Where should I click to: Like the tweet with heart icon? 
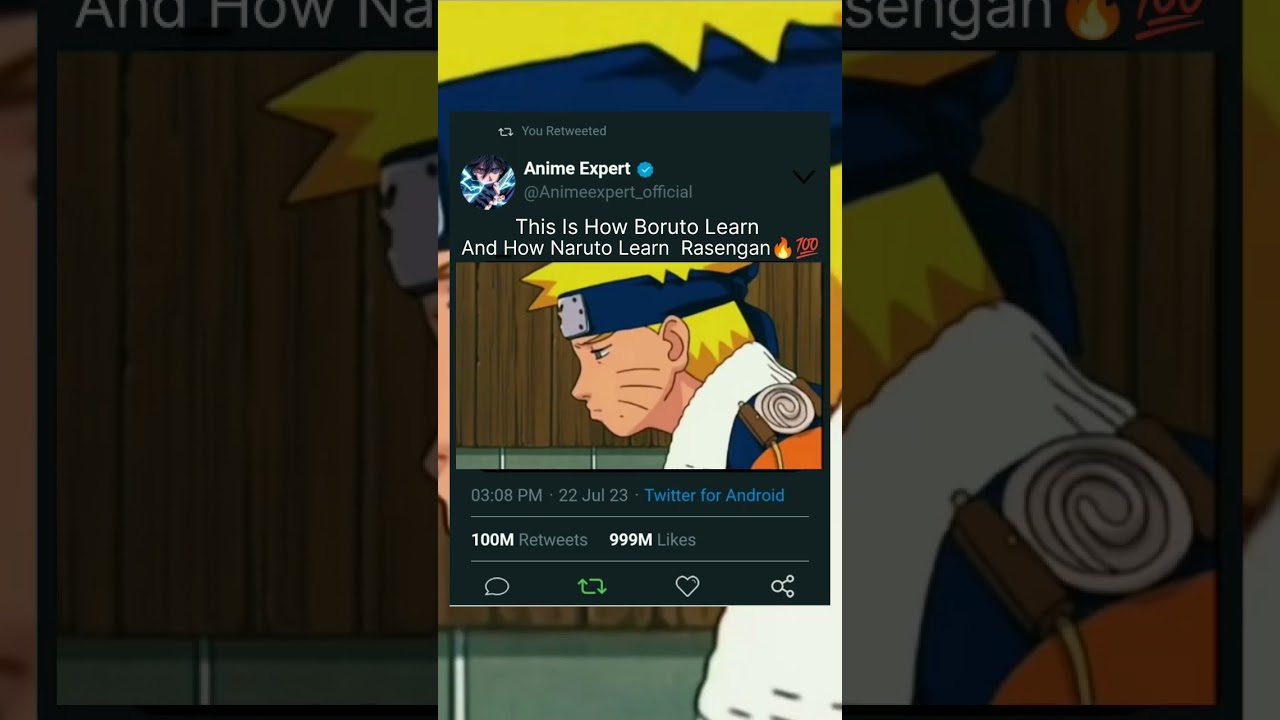687,587
